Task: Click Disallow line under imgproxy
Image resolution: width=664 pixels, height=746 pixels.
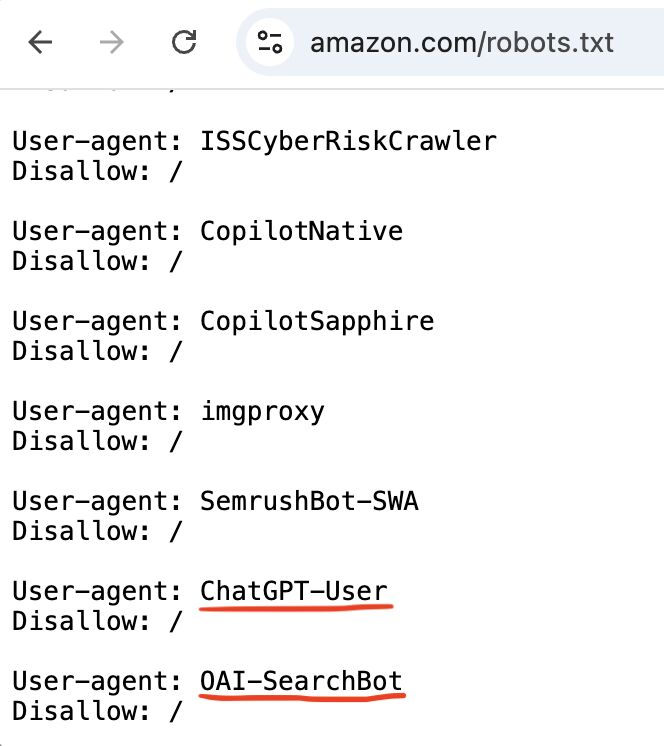Action: point(96,441)
